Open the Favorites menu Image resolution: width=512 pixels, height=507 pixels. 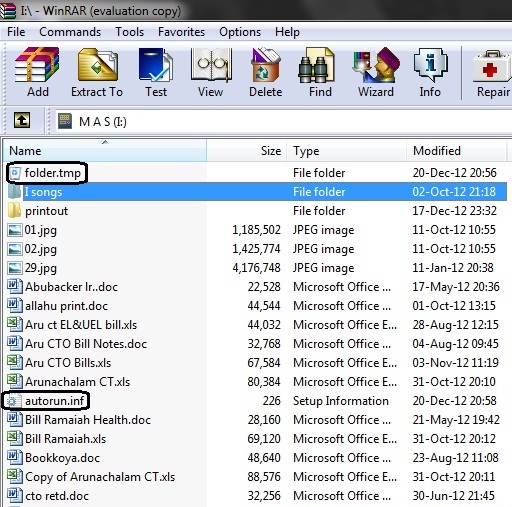[x=181, y=32]
